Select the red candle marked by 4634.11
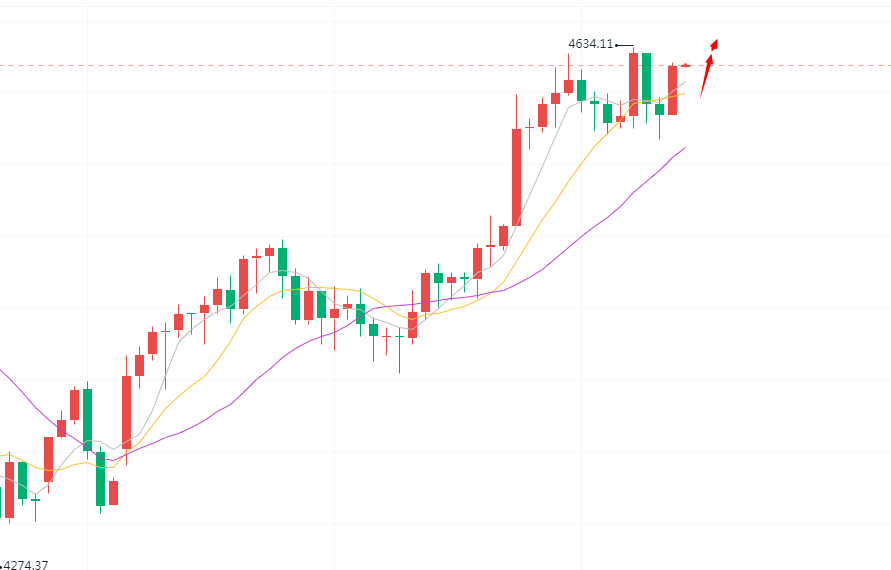This screenshot has height=570, width=891. tap(633, 84)
